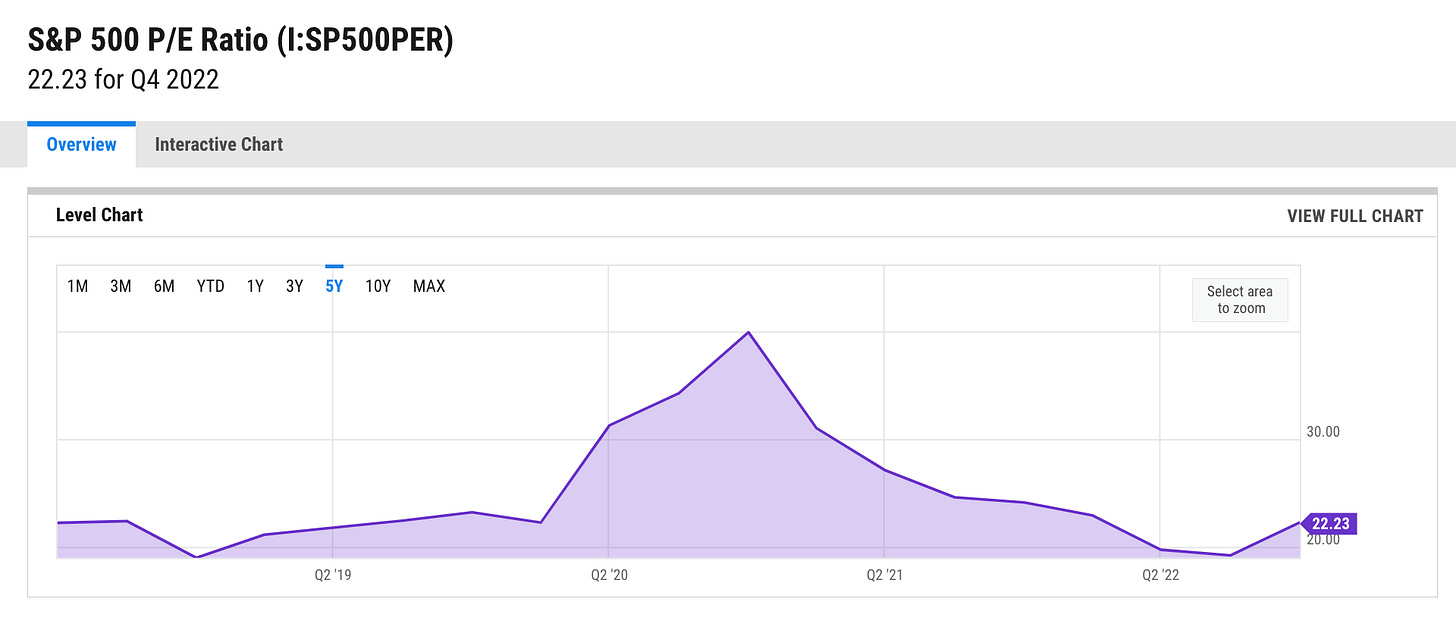Click the Q2 '22 axis label
Viewport: 1456px width, 617px height.
pyautogui.click(x=1161, y=574)
